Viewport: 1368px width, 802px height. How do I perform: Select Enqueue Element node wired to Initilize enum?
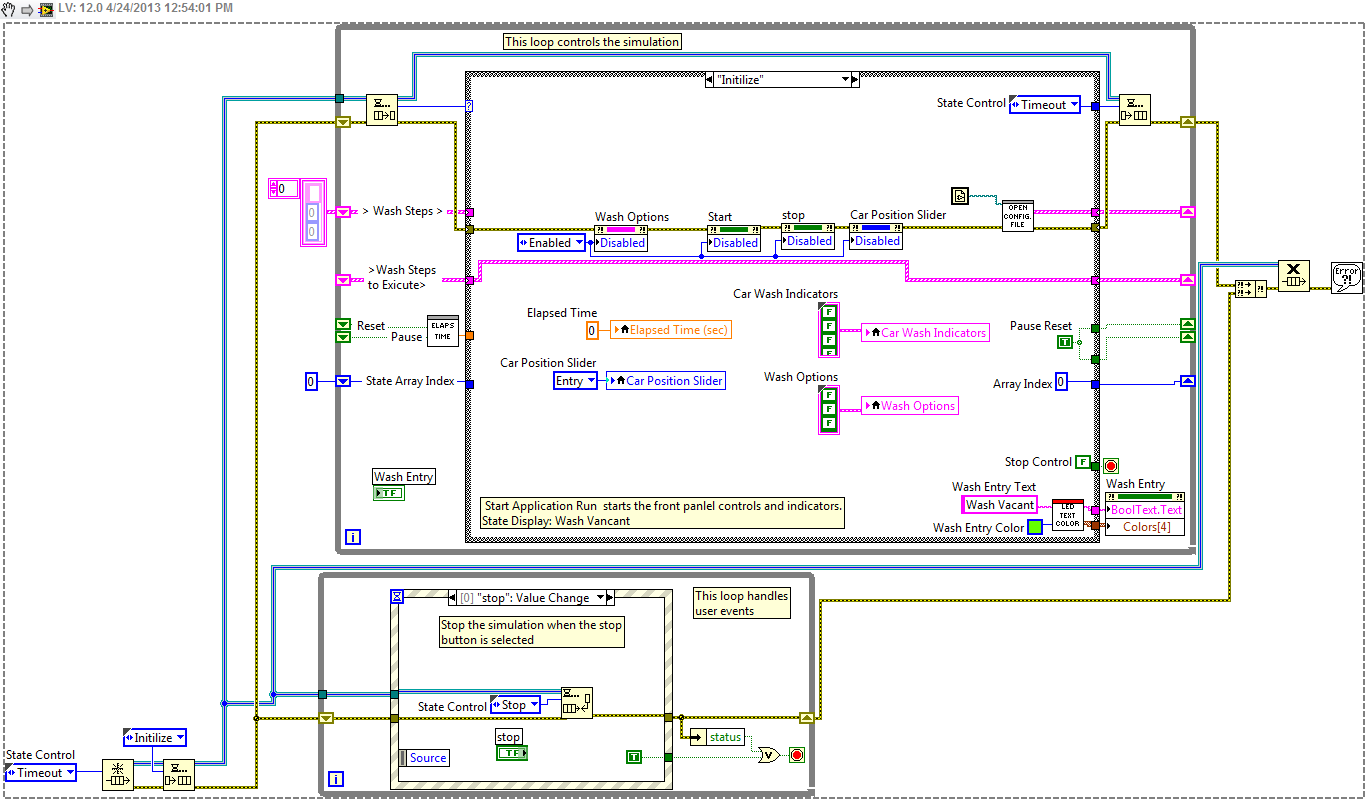pyautogui.click(x=179, y=774)
